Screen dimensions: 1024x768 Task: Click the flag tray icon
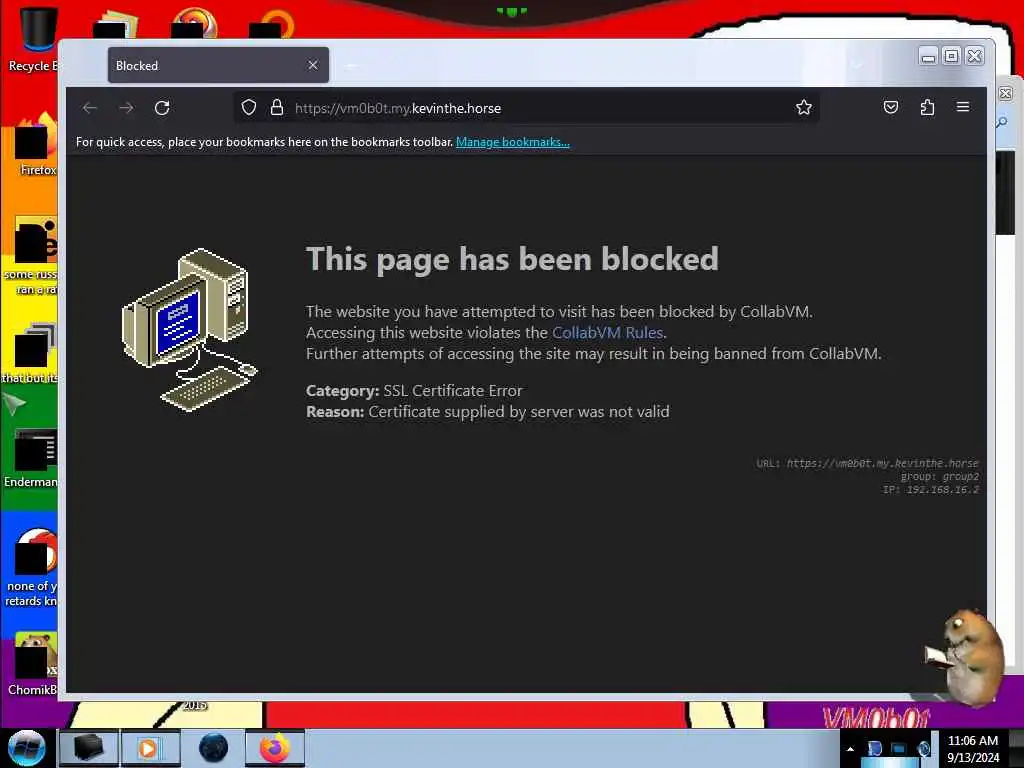(x=874, y=748)
